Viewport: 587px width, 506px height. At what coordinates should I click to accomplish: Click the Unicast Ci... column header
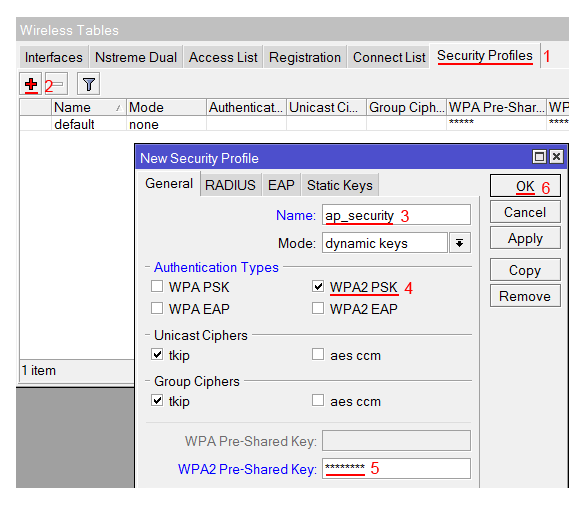click(326, 107)
